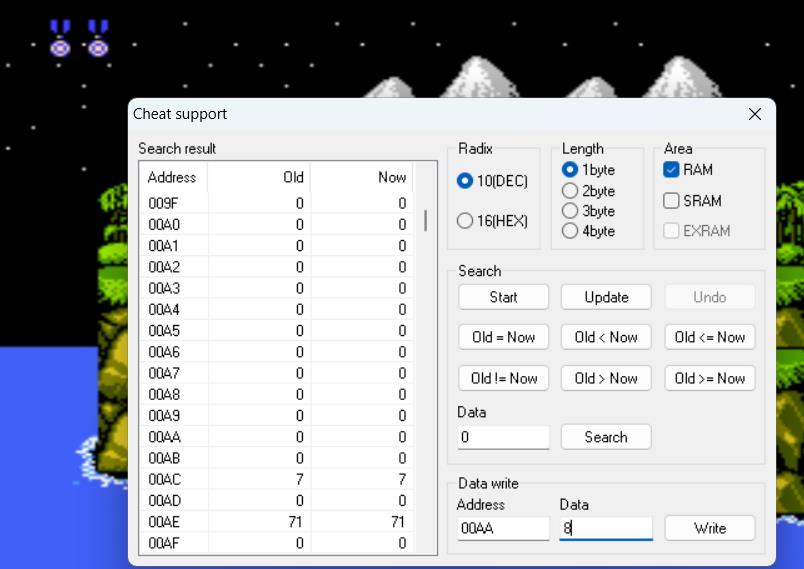The width and height of the screenshot is (804, 569).
Task: Filter with Old >= Now button
Action: (710, 378)
